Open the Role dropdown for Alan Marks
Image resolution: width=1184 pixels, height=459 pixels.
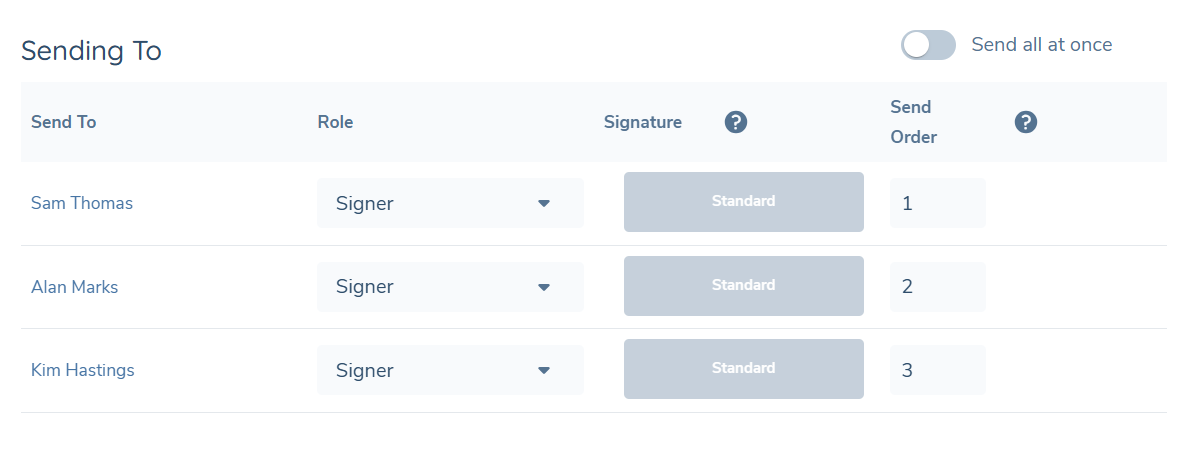pos(450,287)
